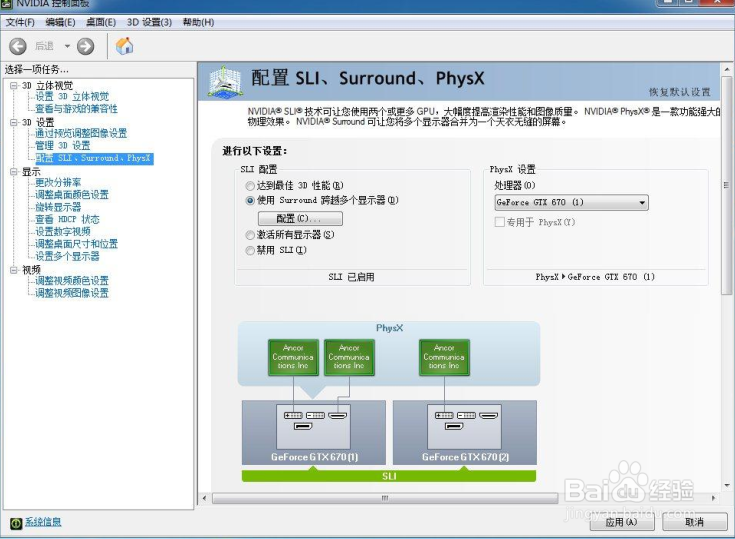This screenshot has height=539, width=735.
Task: Click the SLI page header icon
Action: tap(225, 82)
